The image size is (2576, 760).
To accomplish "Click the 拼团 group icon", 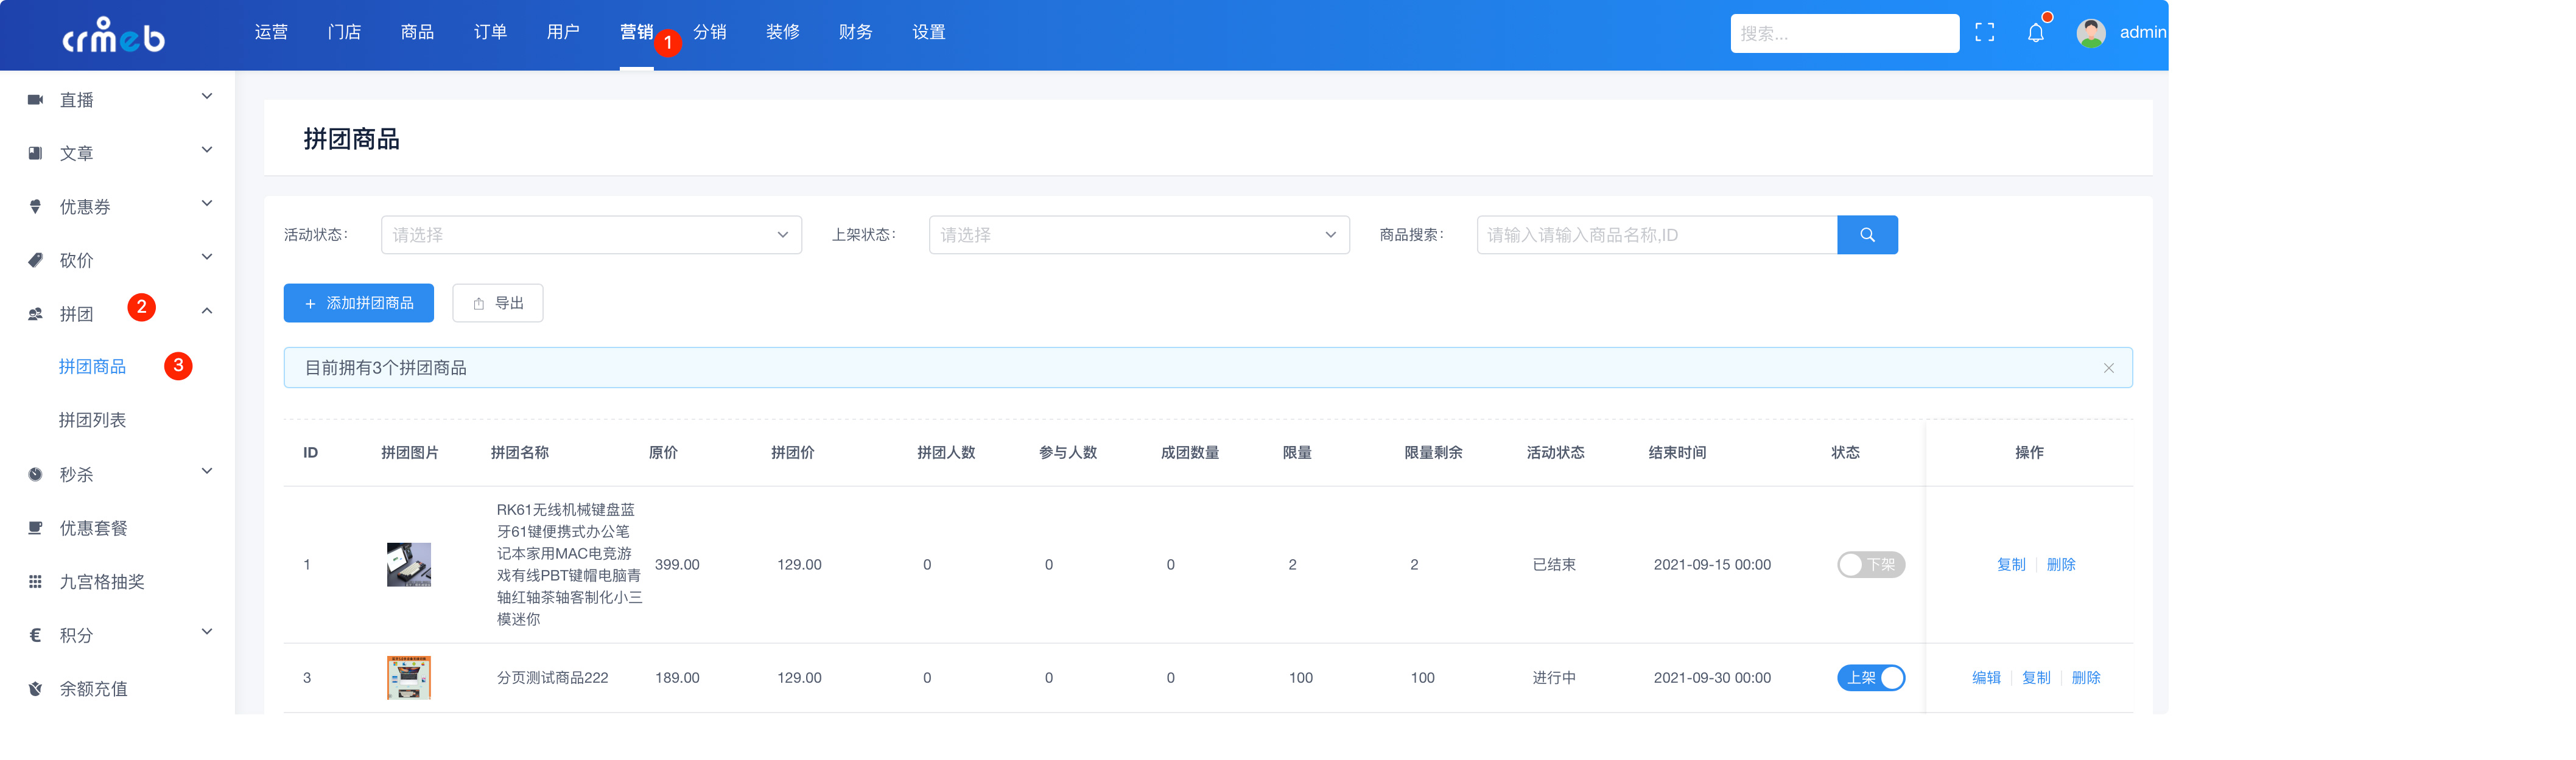I will 35,314.
